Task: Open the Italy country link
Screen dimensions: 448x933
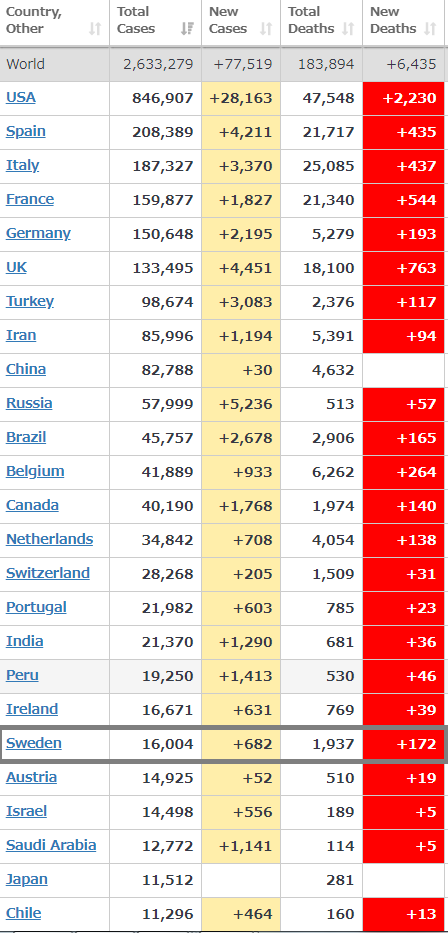Action: (23, 165)
